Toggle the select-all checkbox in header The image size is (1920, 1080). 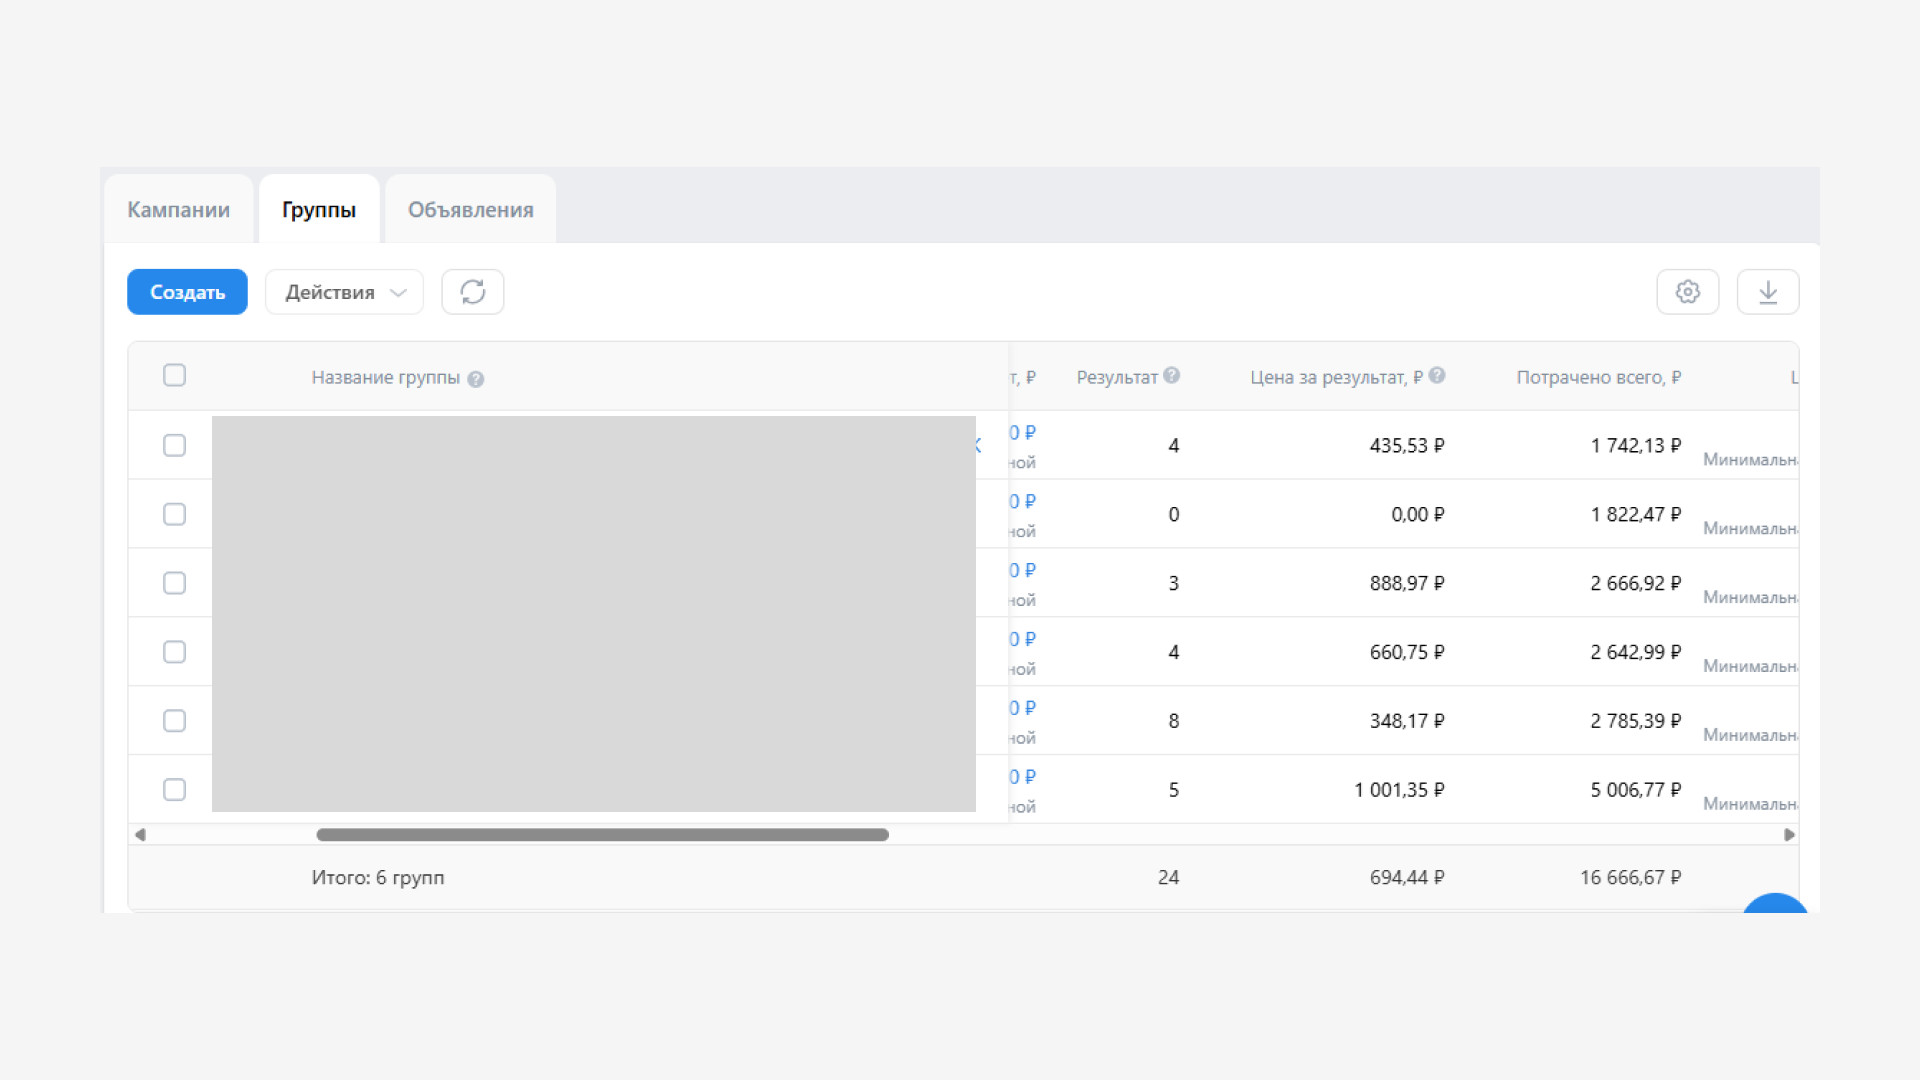[x=174, y=376]
